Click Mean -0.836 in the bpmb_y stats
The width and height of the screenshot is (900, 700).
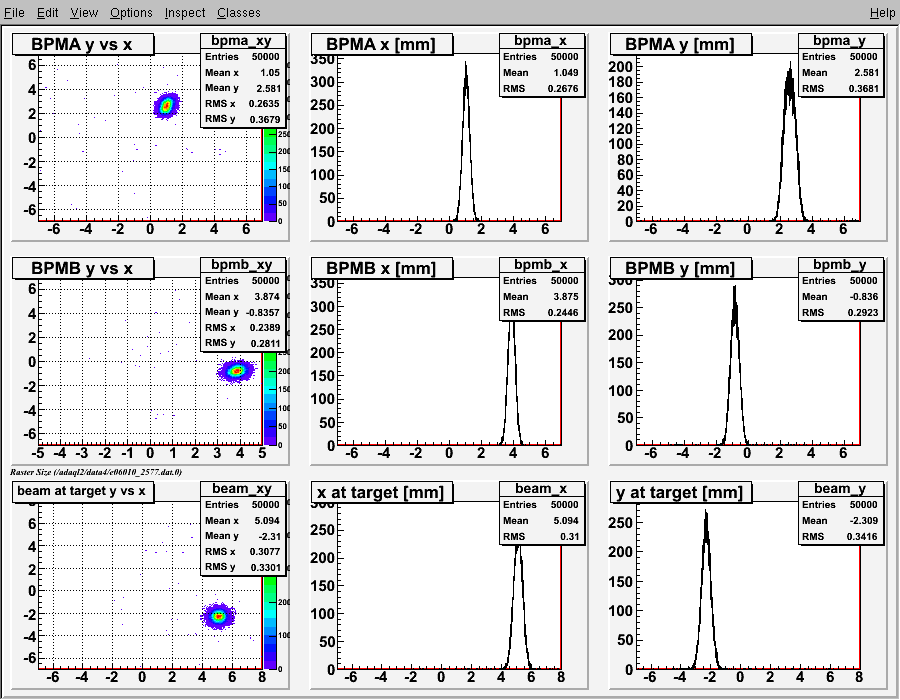tap(840, 297)
